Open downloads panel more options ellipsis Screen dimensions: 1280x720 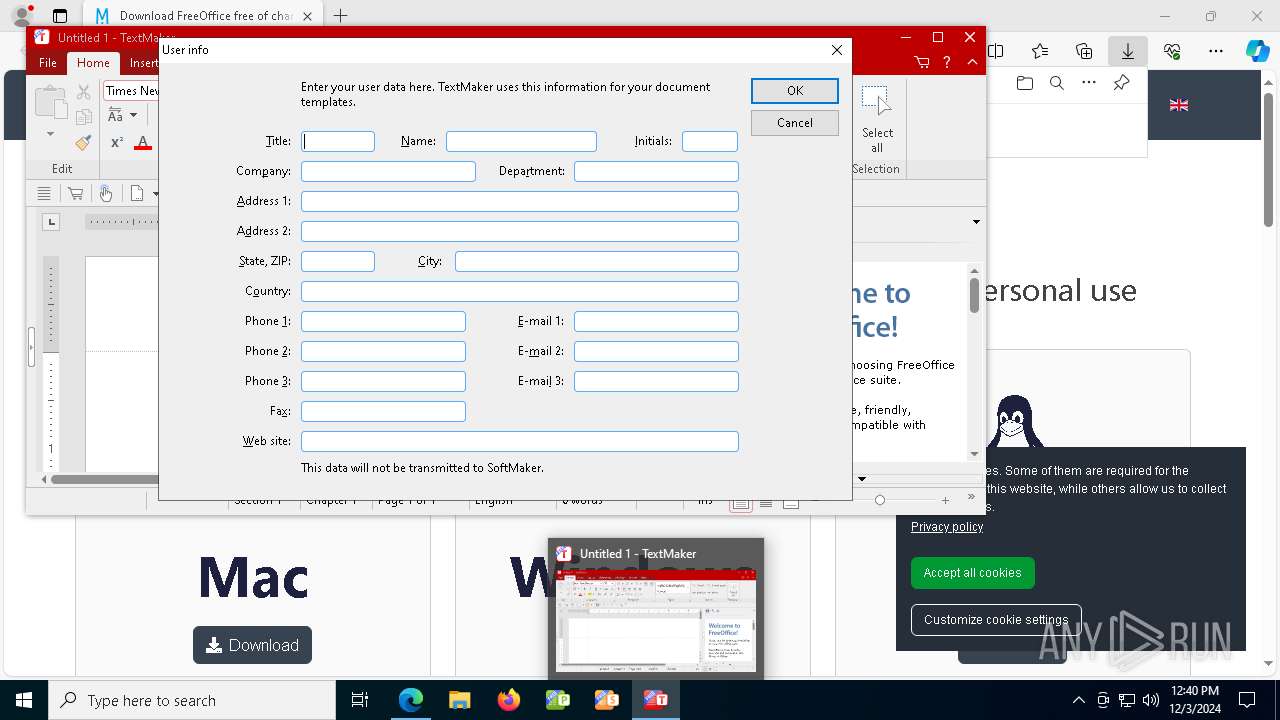pos(1089,83)
